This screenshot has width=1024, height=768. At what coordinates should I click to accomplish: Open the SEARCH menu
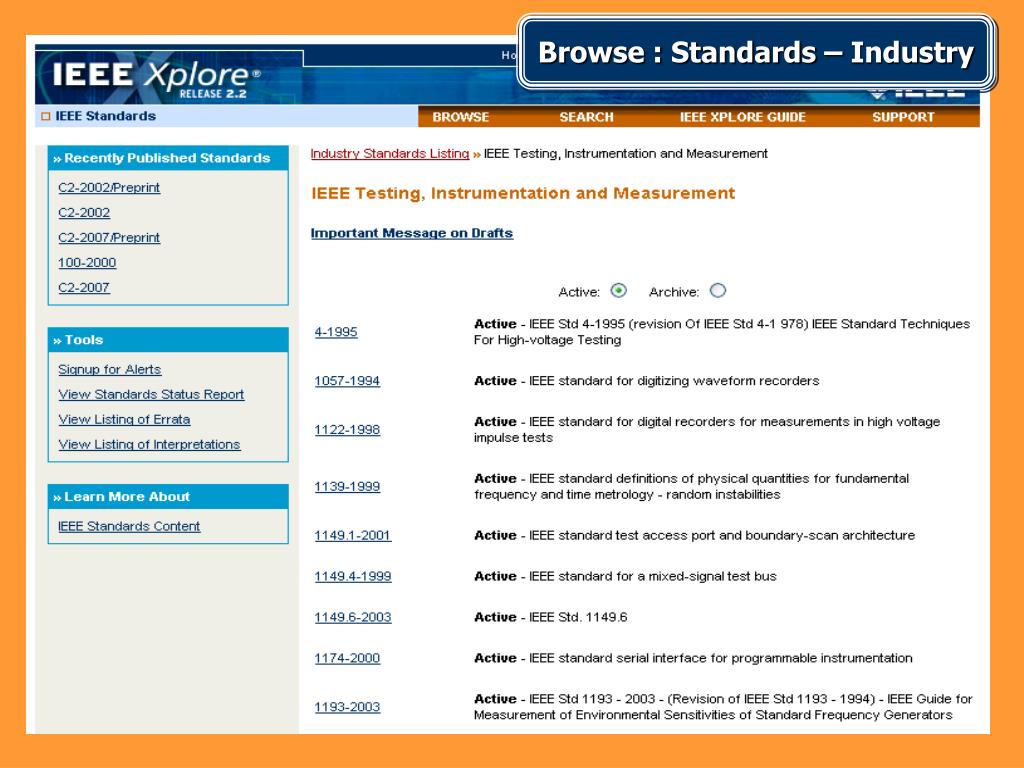click(x=586, y=117)
